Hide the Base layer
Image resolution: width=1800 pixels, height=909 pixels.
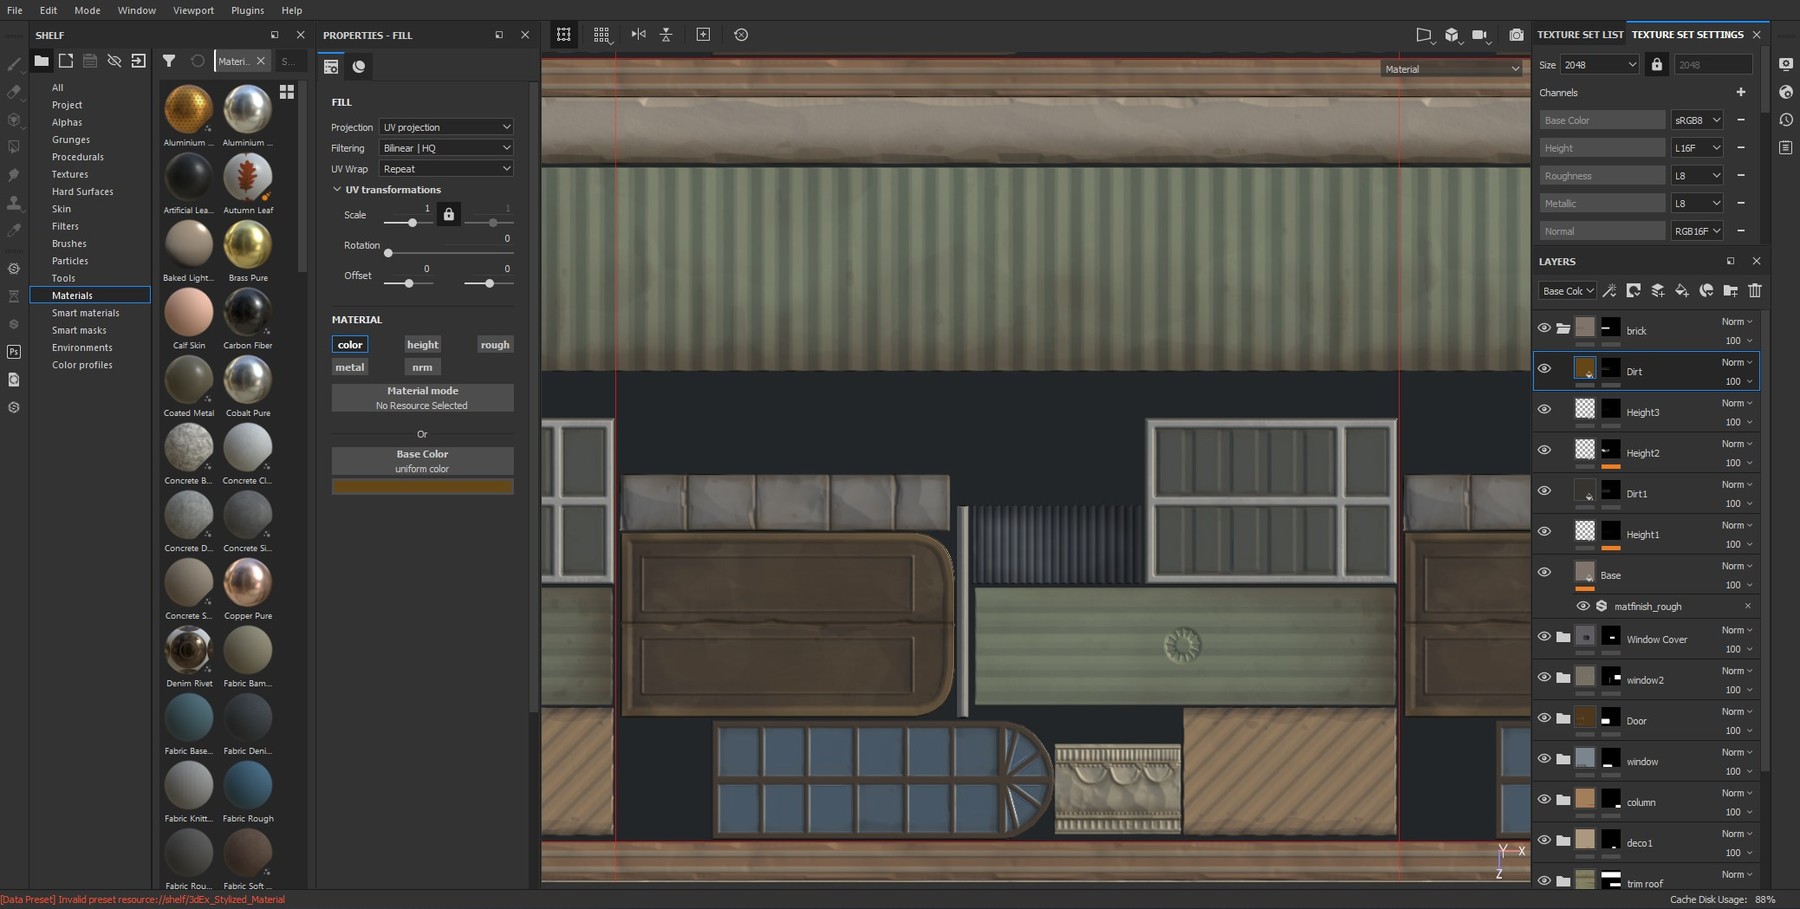pos(1544,572)
